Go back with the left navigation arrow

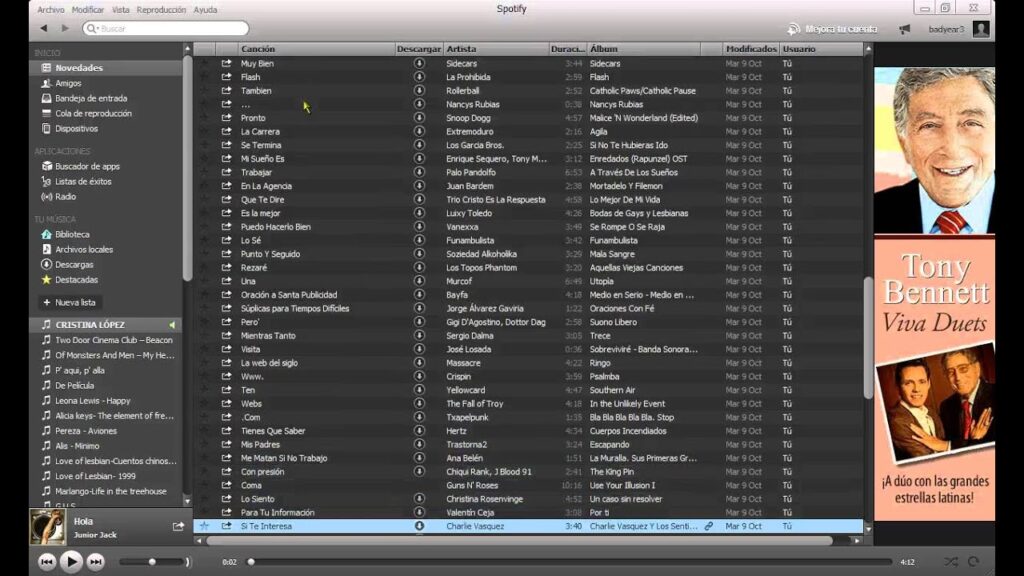click(44, 28)
